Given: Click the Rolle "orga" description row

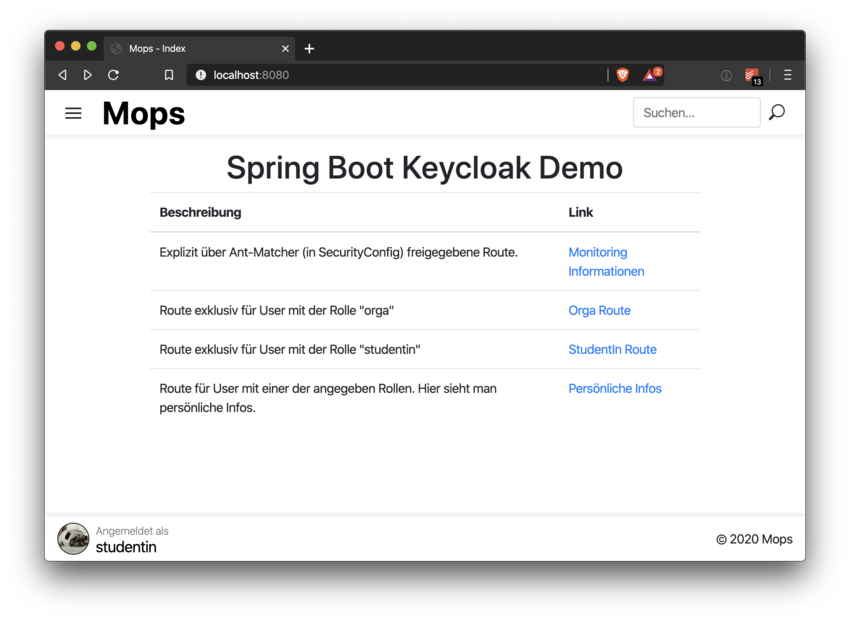Looking at the screenshot, I should click(276, 311).
